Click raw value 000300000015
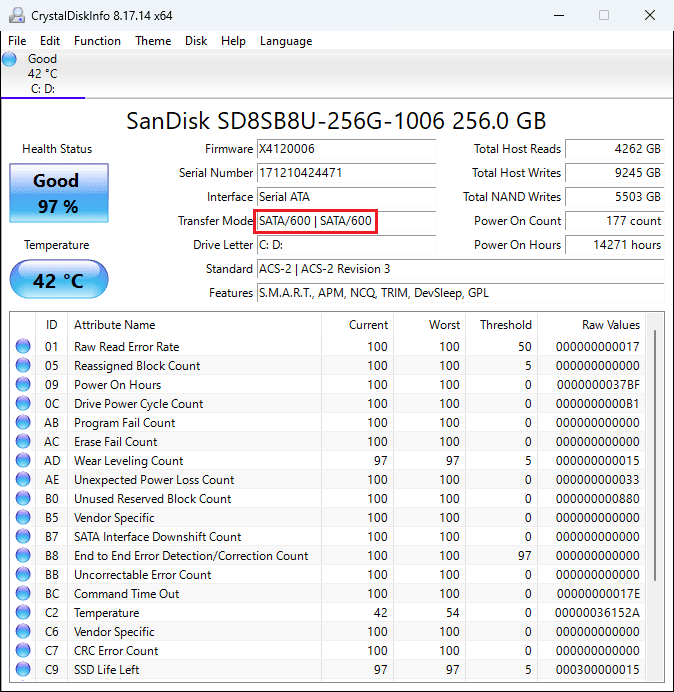The width and height of the screenshot is (674, 692). (x=598, y=669)
